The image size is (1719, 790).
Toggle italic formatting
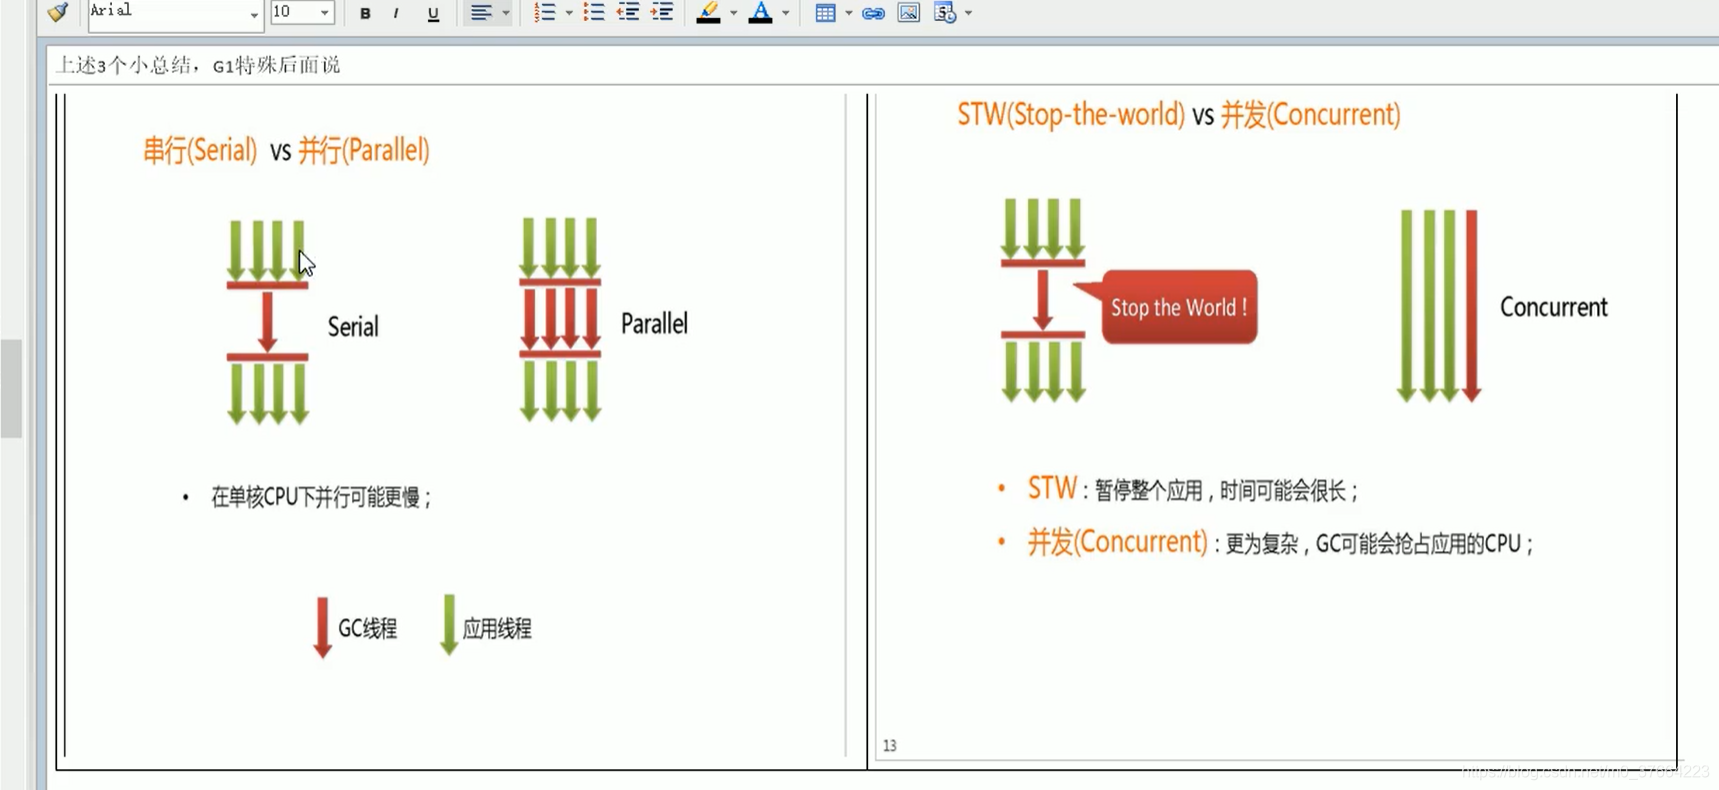click(x=397, y=13)
